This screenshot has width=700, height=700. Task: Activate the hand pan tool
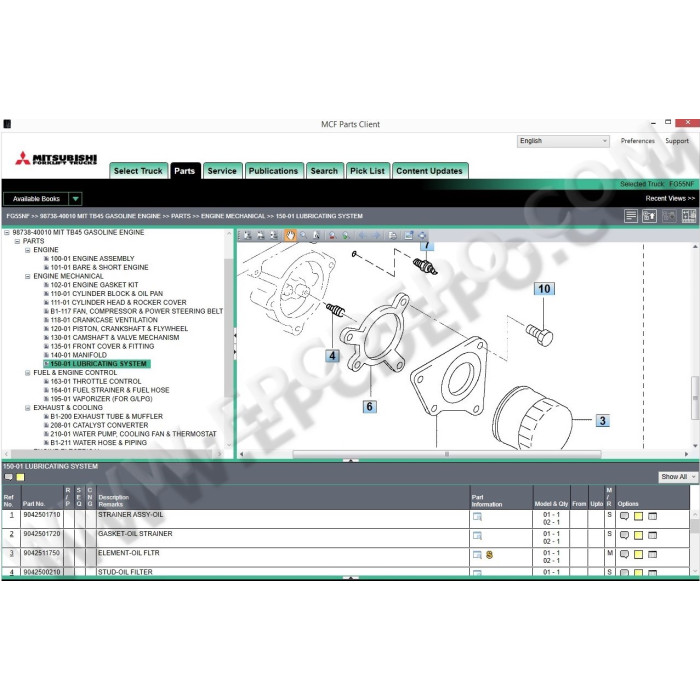click(290, 235)
